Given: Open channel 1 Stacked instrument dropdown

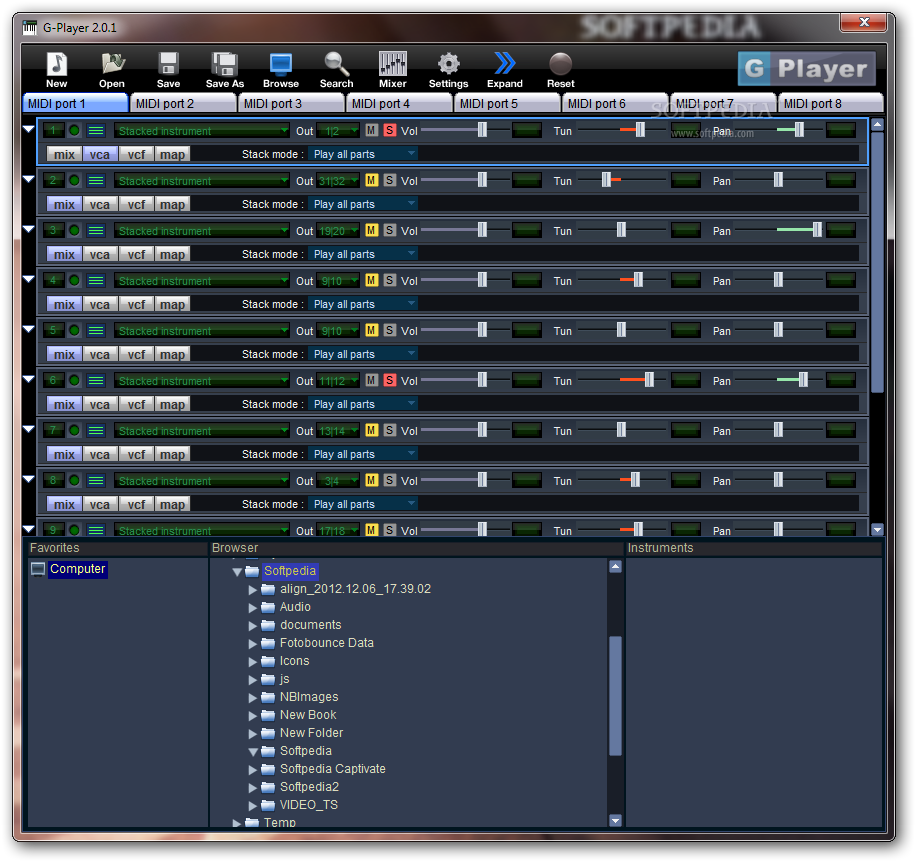Looking at the screenshot, I should pyautogui.click(x=202, y=131).
